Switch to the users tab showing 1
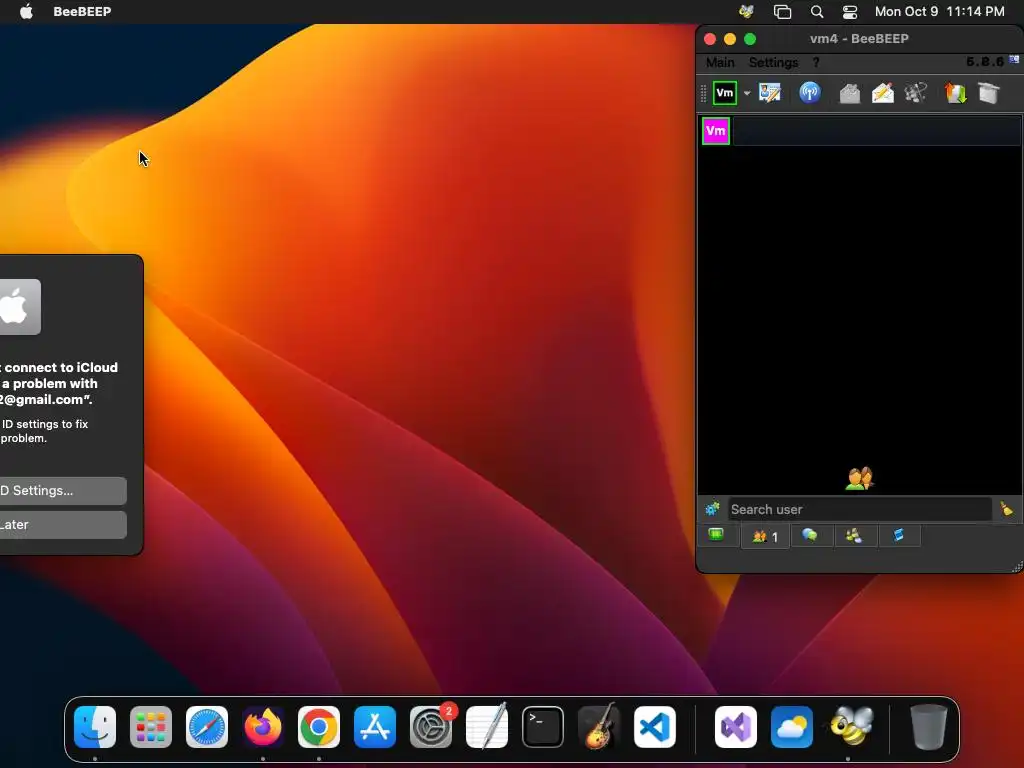The image size is (1024, 768). tap(765, 537)
